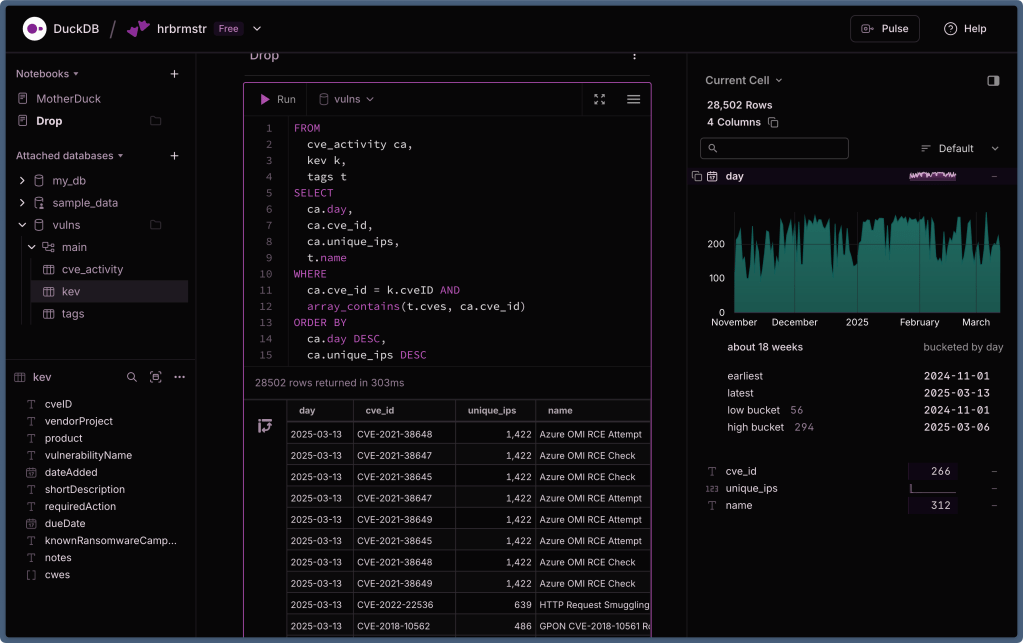Open the Current Cell dropdown
The height and width of the screenshot is (643, 1023).
click(x=744, y=81)
